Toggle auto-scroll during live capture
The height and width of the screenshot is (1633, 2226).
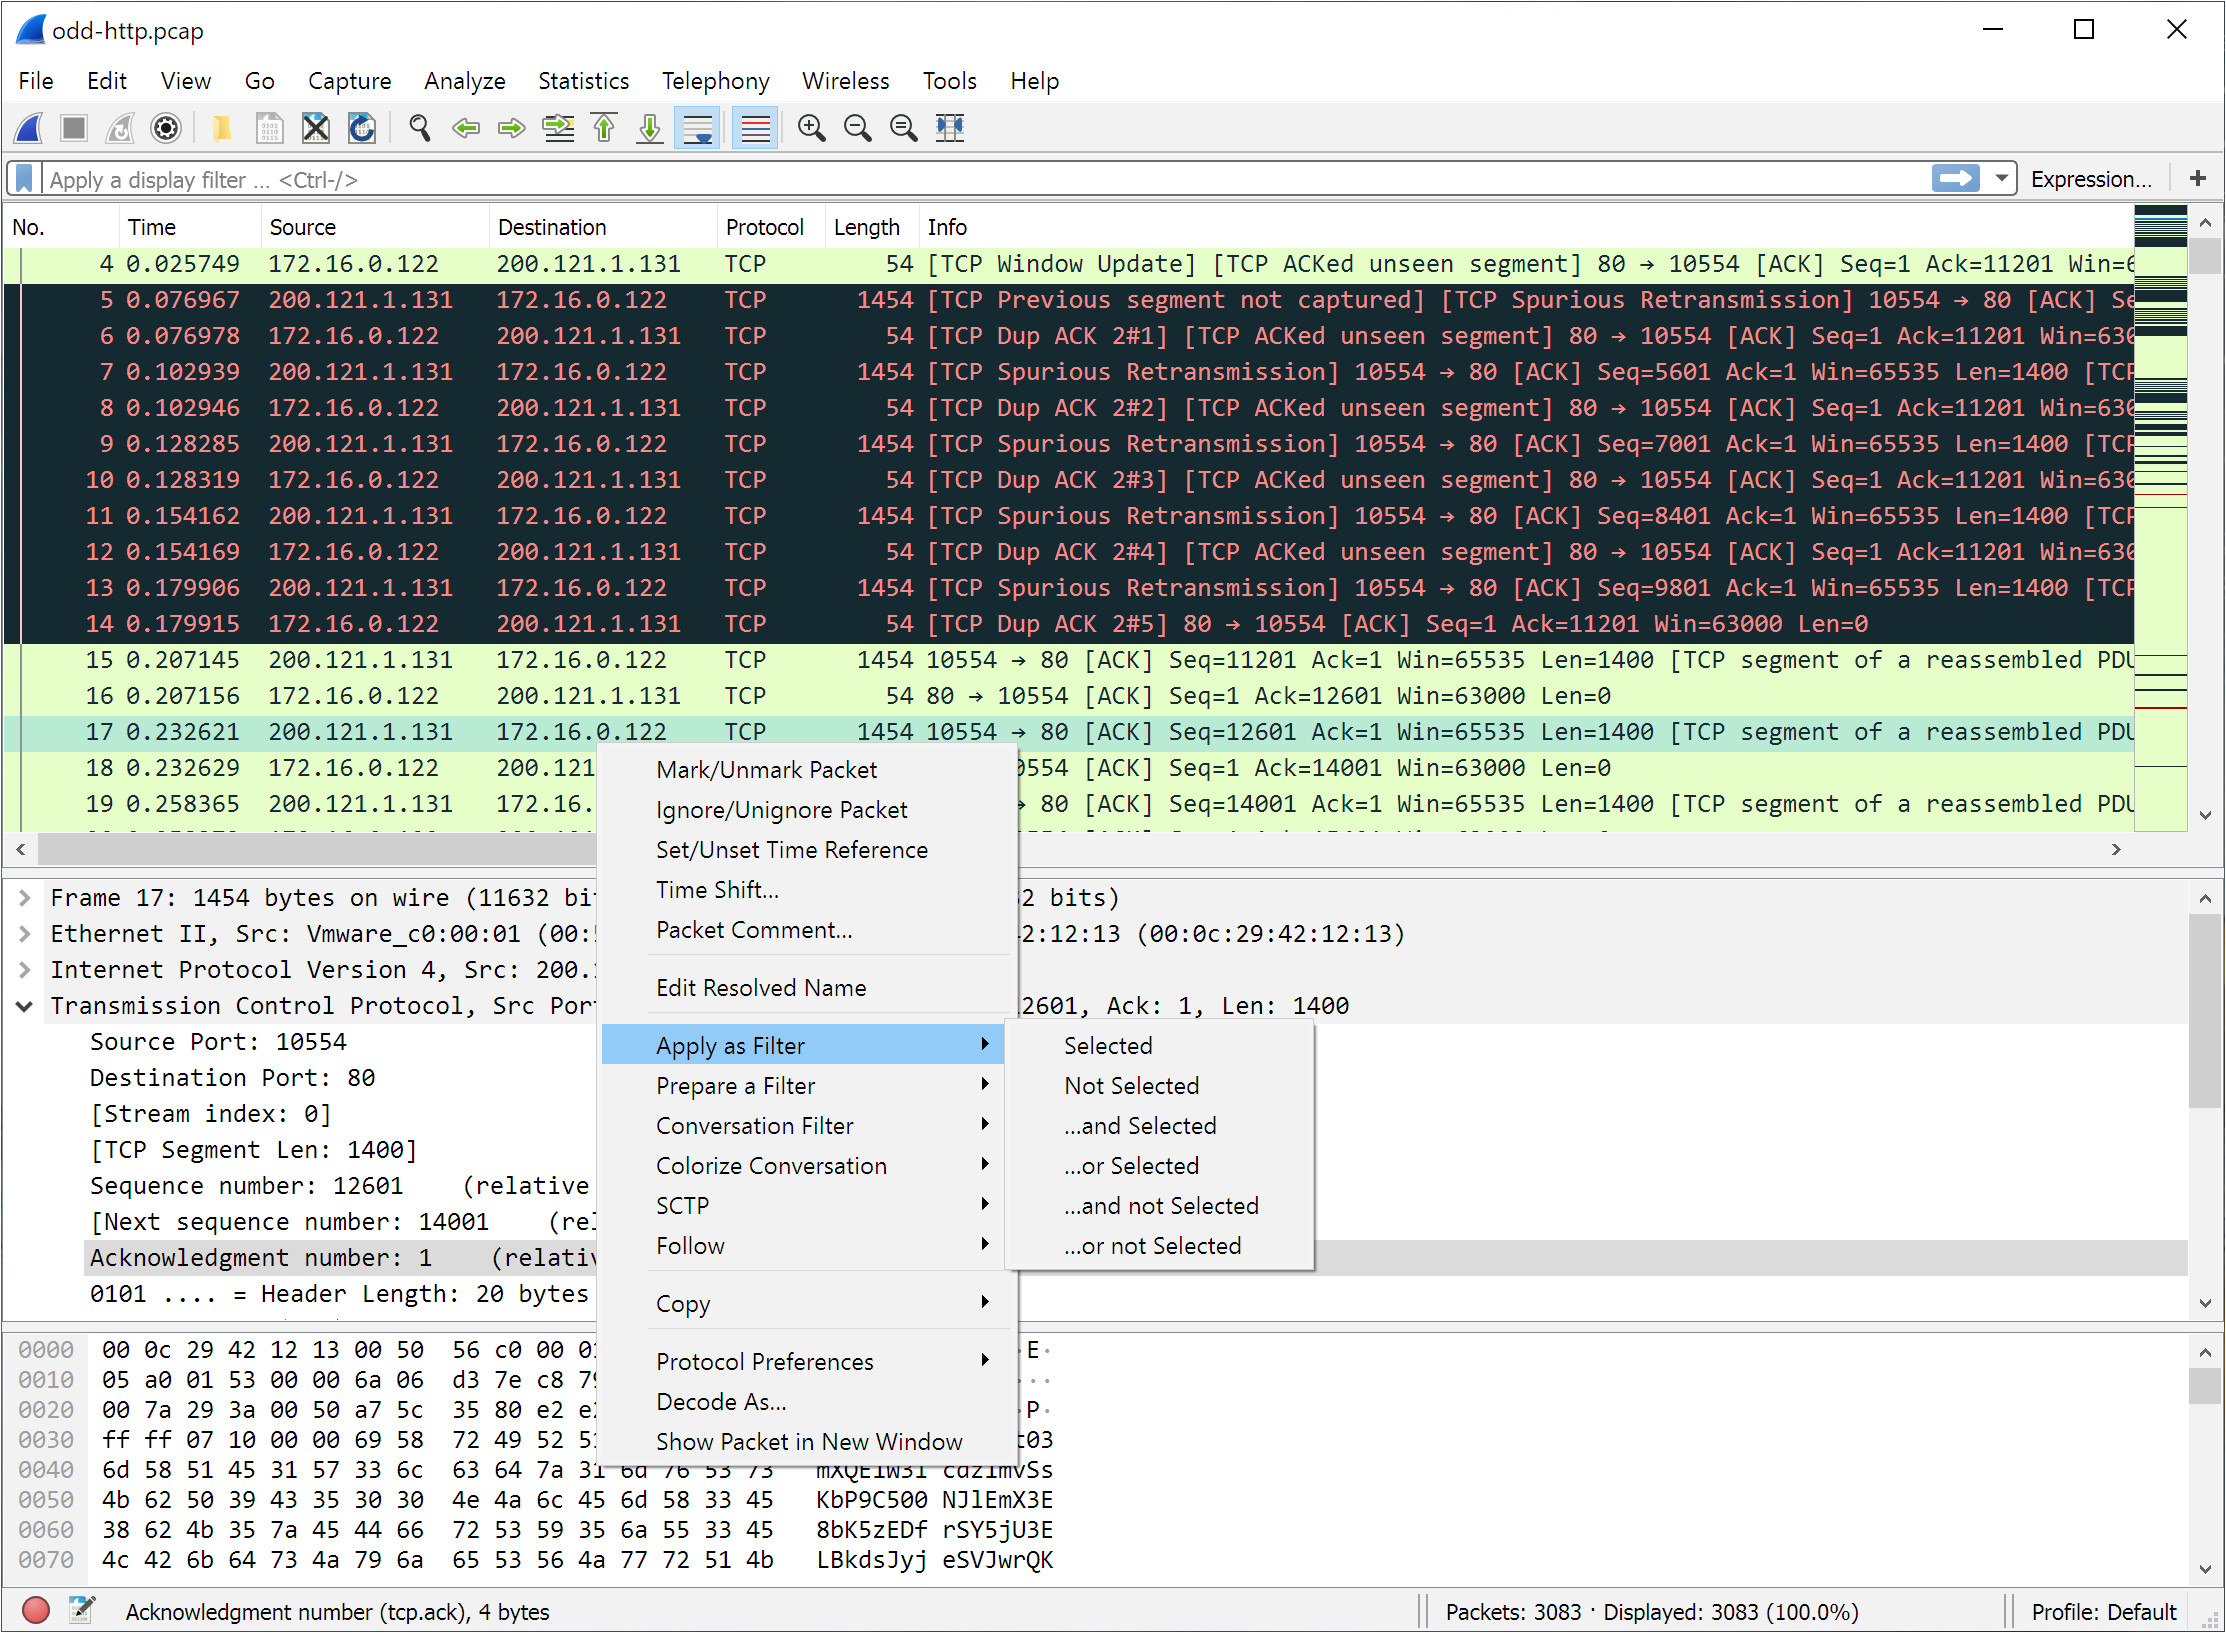[697, 128]
